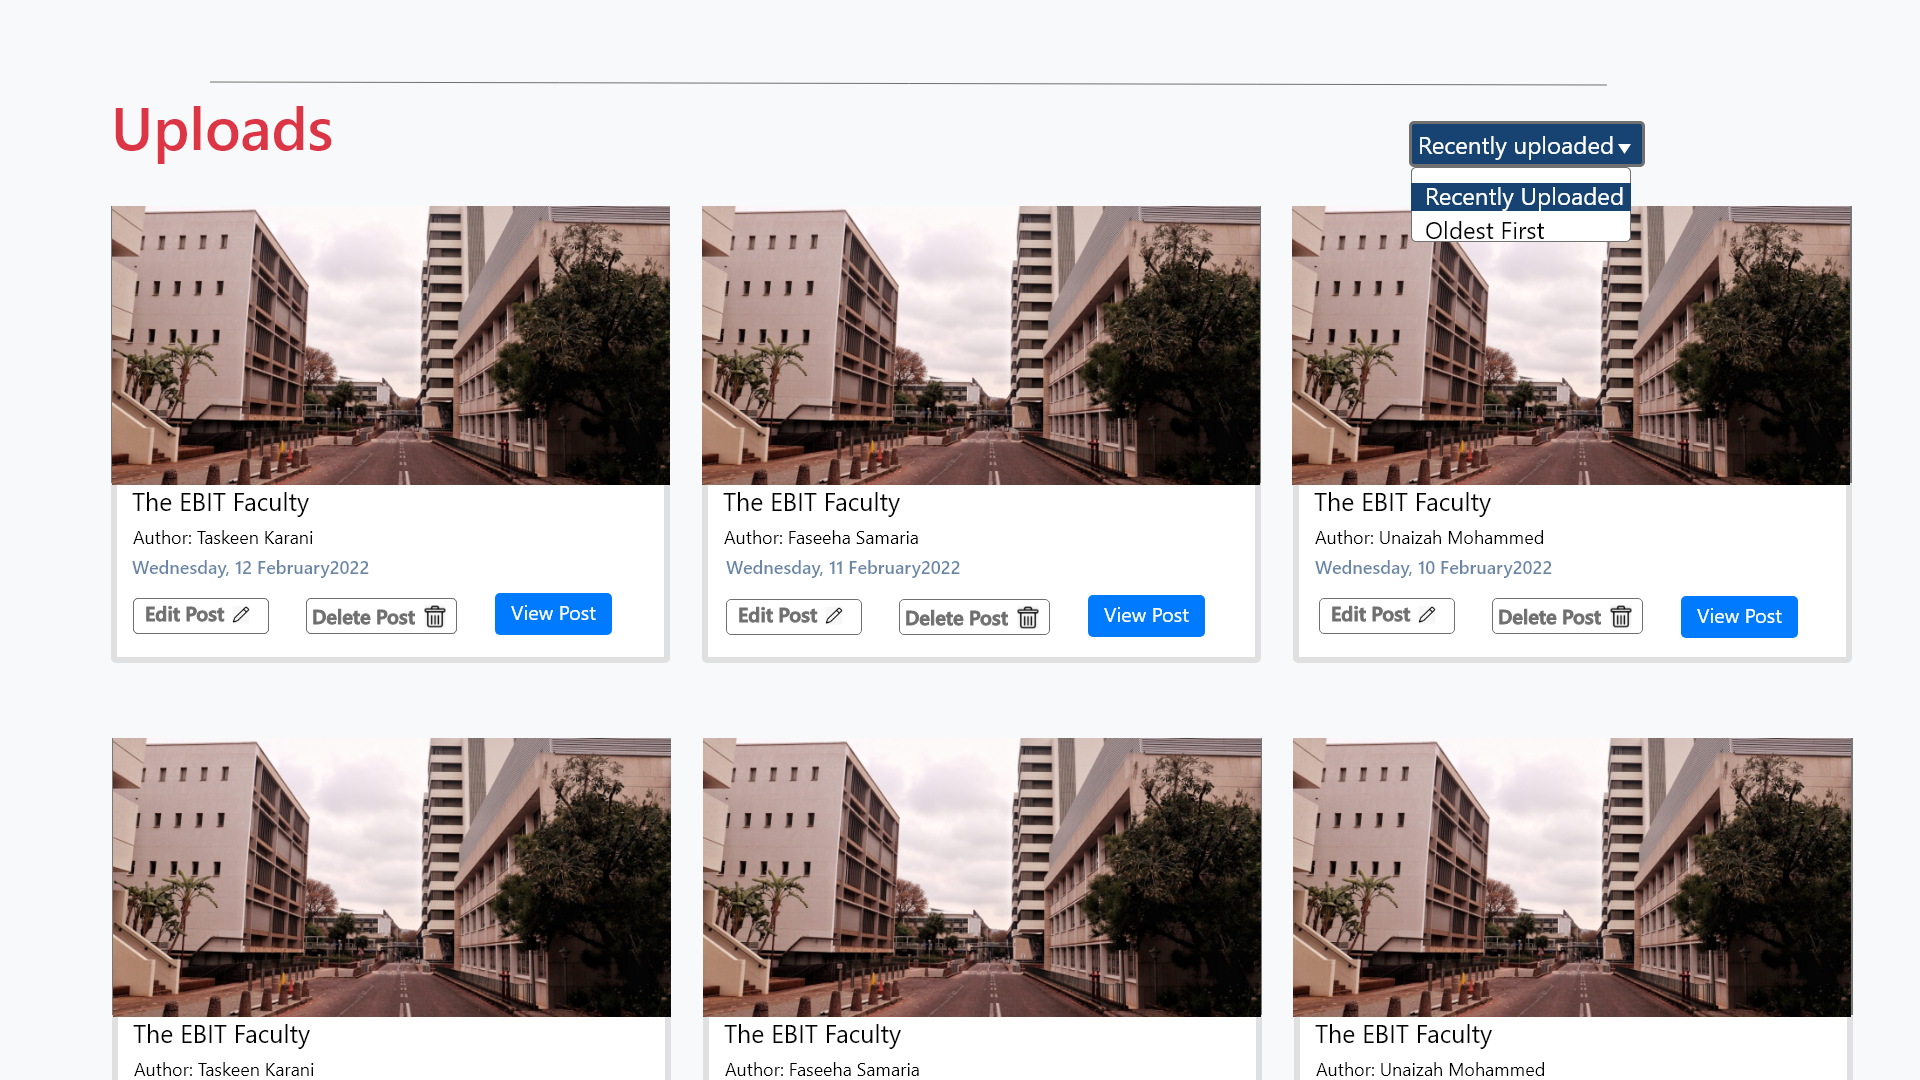The image size is (1920, 1080).
Task: Click Author: Unaizah Mohammed in top-row card
Action: (1429, 538)
